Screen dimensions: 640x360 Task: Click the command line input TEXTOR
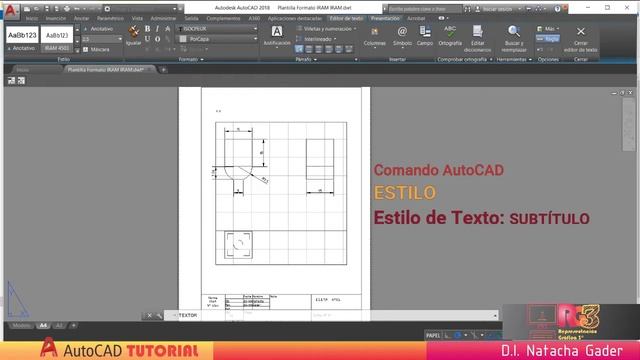pos(331,316)
